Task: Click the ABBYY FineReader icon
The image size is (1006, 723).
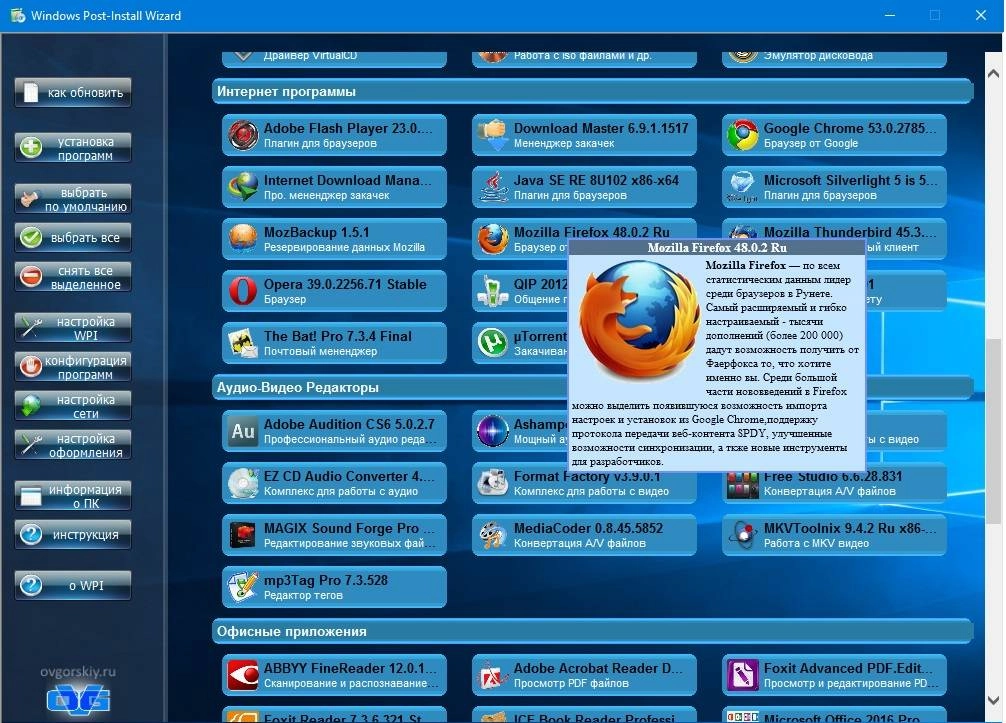Action: click(243, 675)
